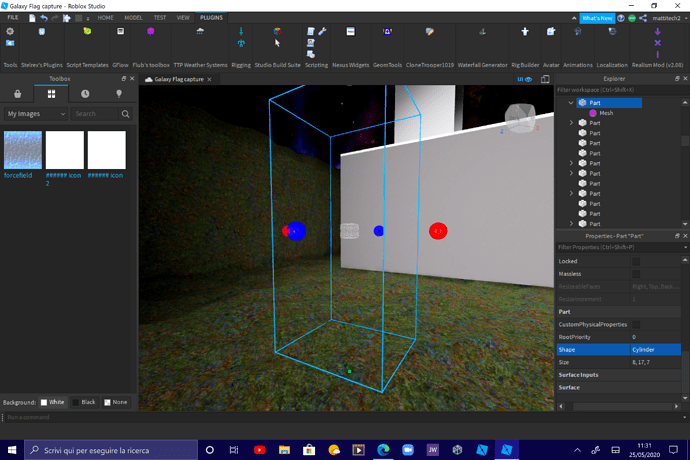Open the plugins folder icon under Tools

pos(10,43)
